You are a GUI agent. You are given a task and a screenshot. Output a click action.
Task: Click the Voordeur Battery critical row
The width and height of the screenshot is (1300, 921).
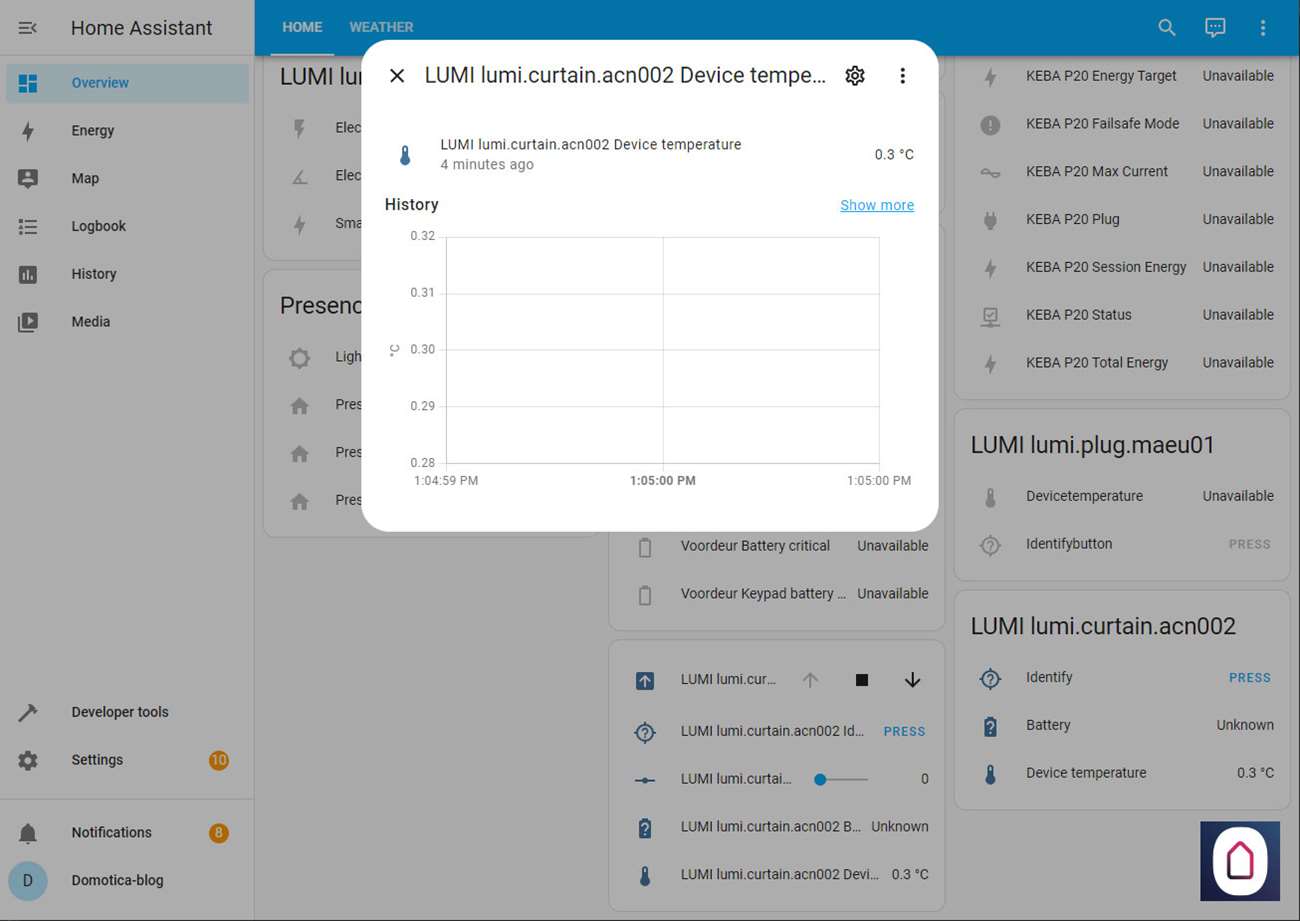[777, 546]
